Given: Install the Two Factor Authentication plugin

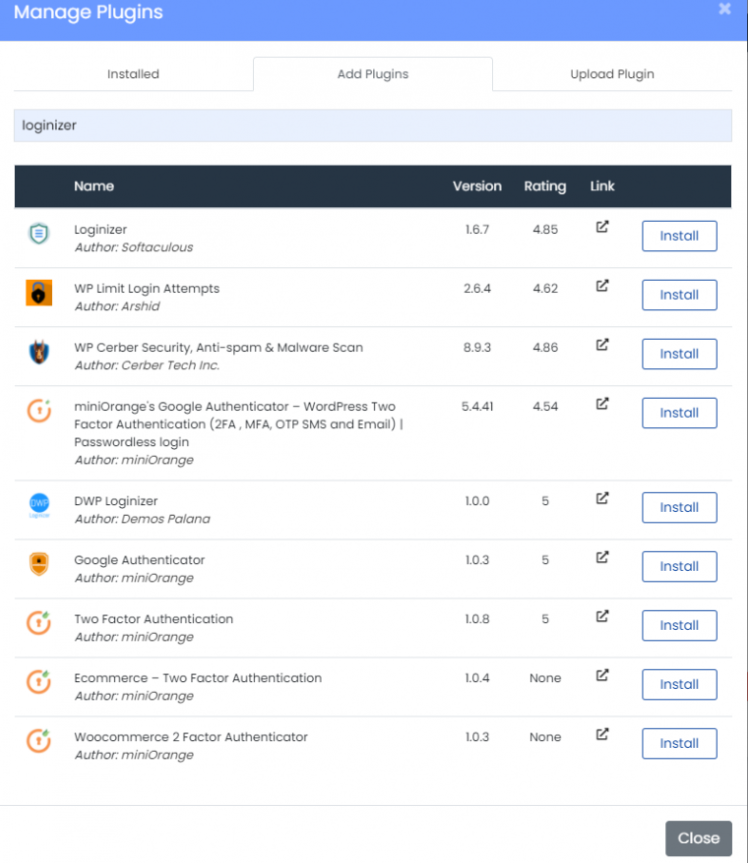Looking at the screenshot, I should [x=679, y=625].
